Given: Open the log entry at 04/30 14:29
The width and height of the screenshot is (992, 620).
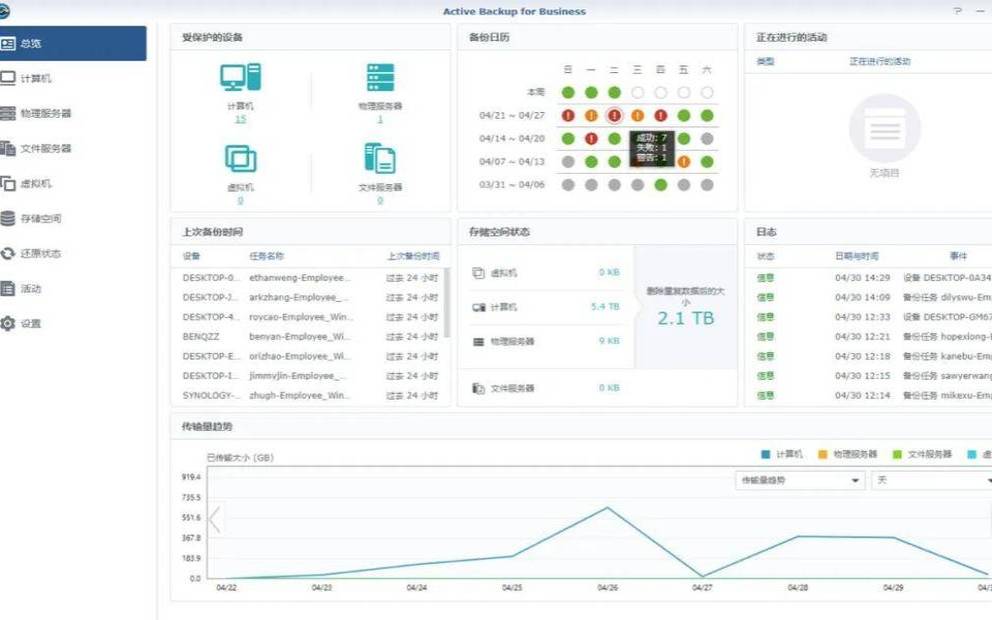Looking at the screenshot, I should (869, 278).
